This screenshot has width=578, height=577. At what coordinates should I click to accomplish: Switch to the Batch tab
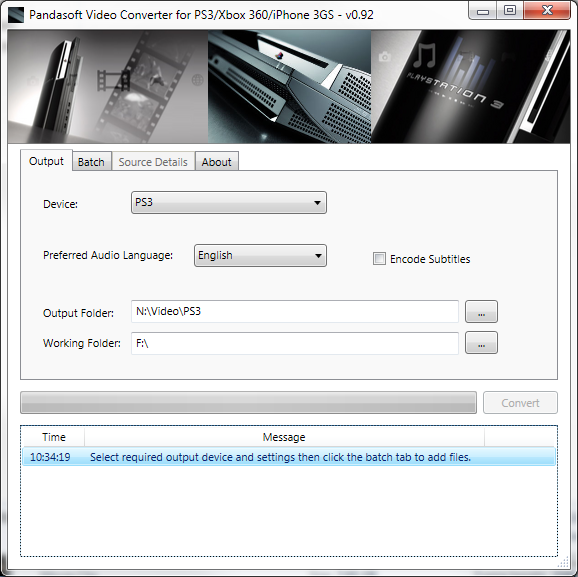point(91,161)
